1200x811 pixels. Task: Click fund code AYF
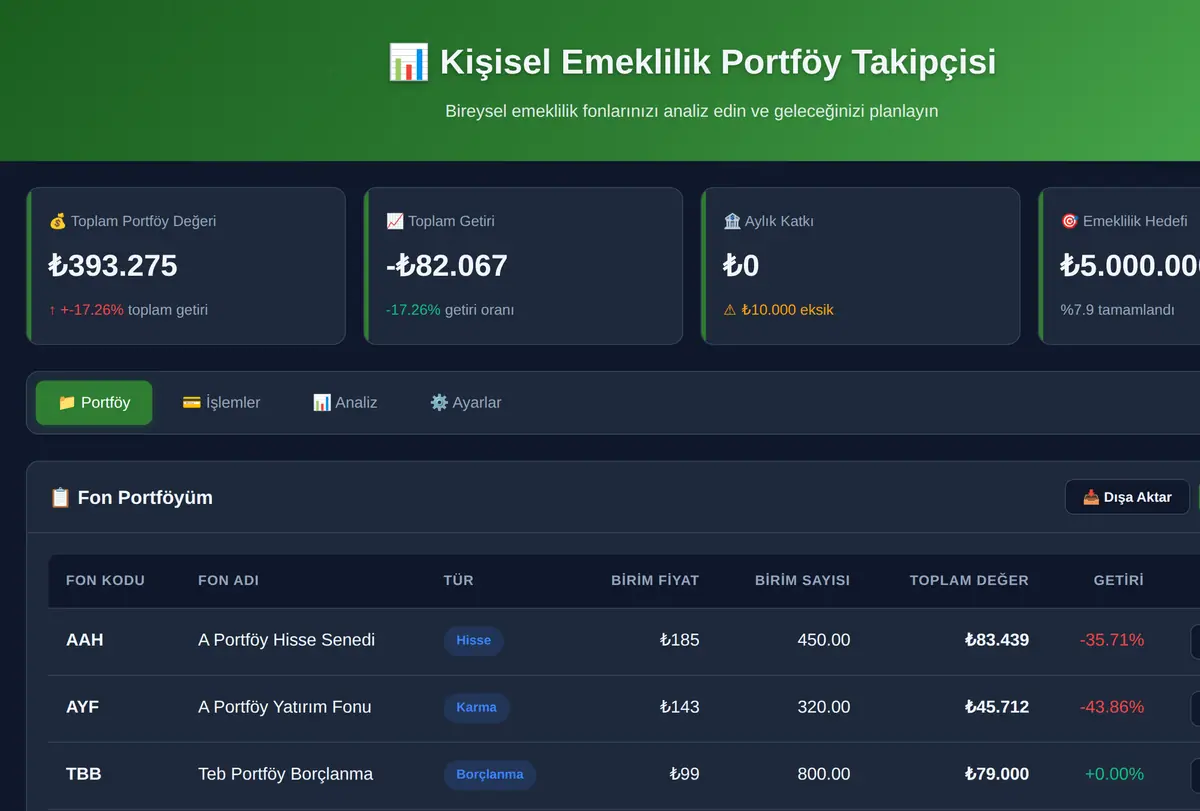(x=83, y=707)
